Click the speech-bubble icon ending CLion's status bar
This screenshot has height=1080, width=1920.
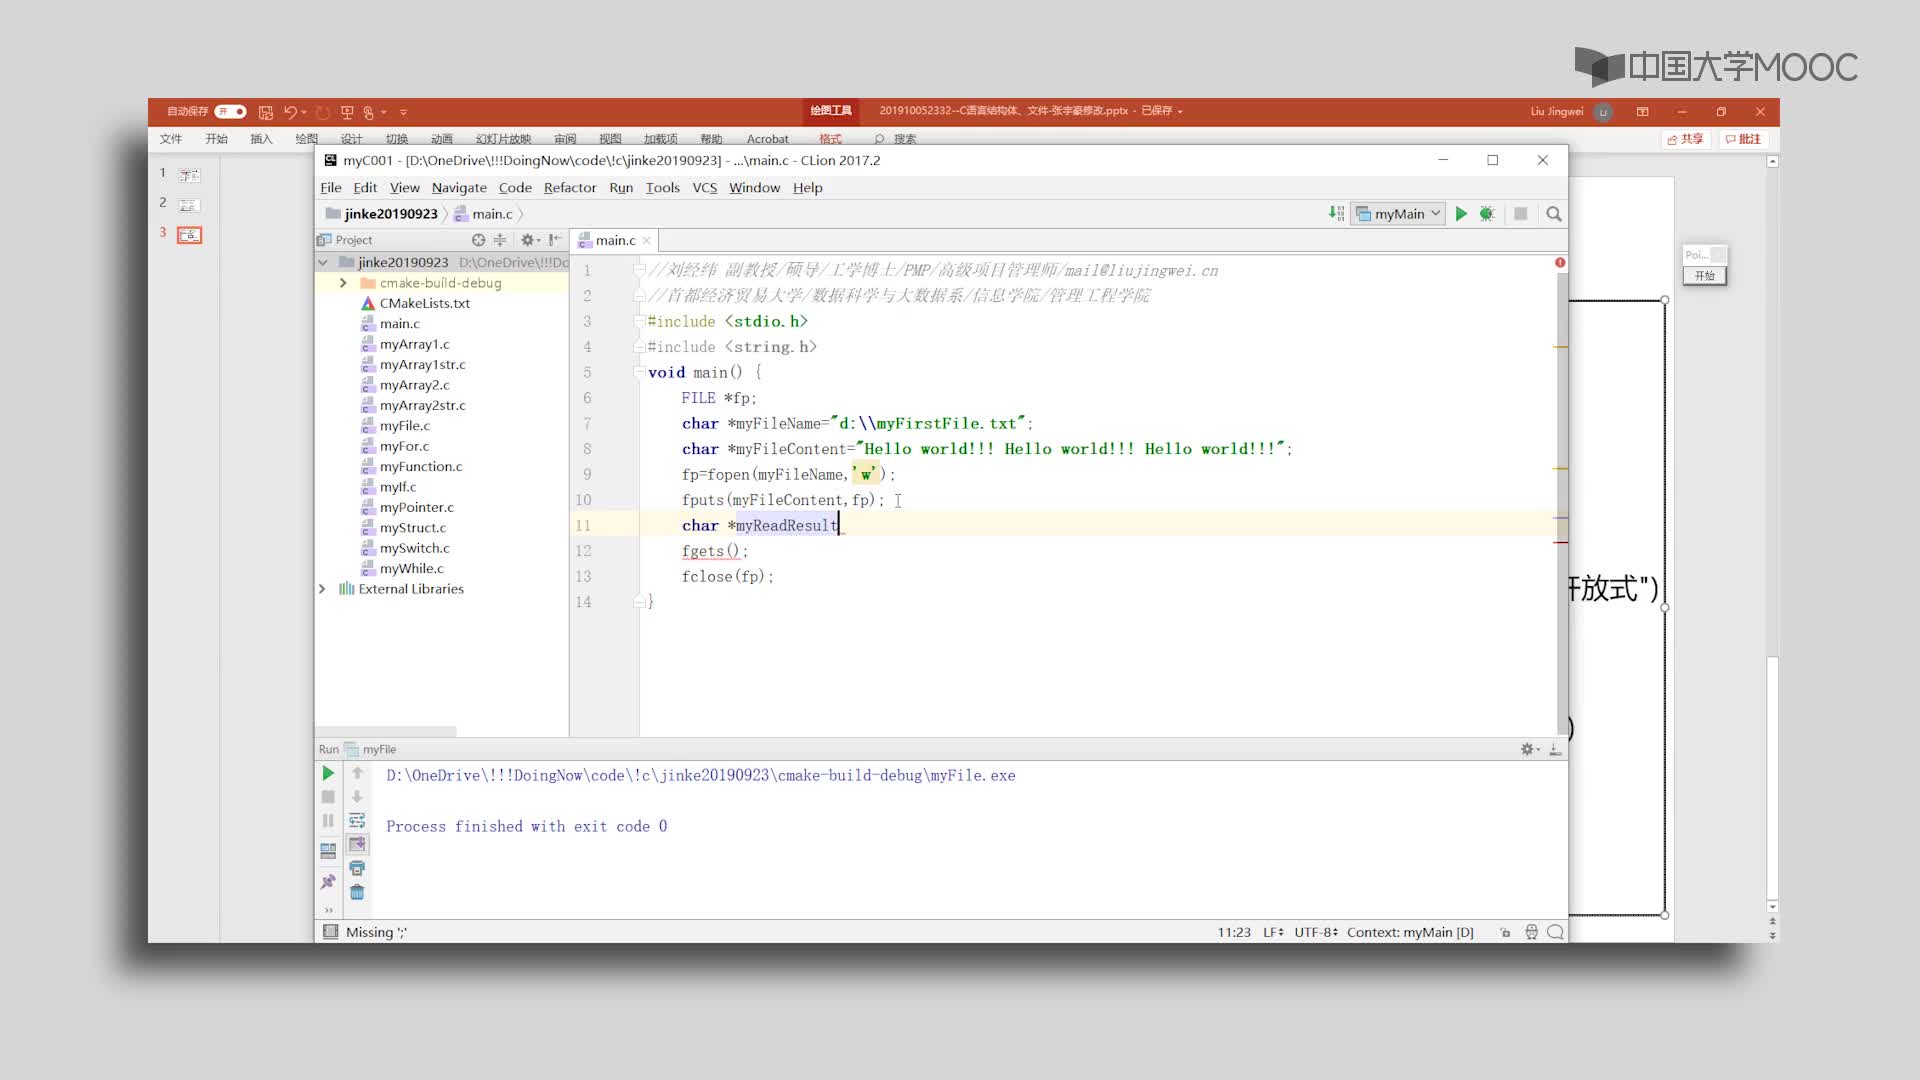pos(1555,932)
